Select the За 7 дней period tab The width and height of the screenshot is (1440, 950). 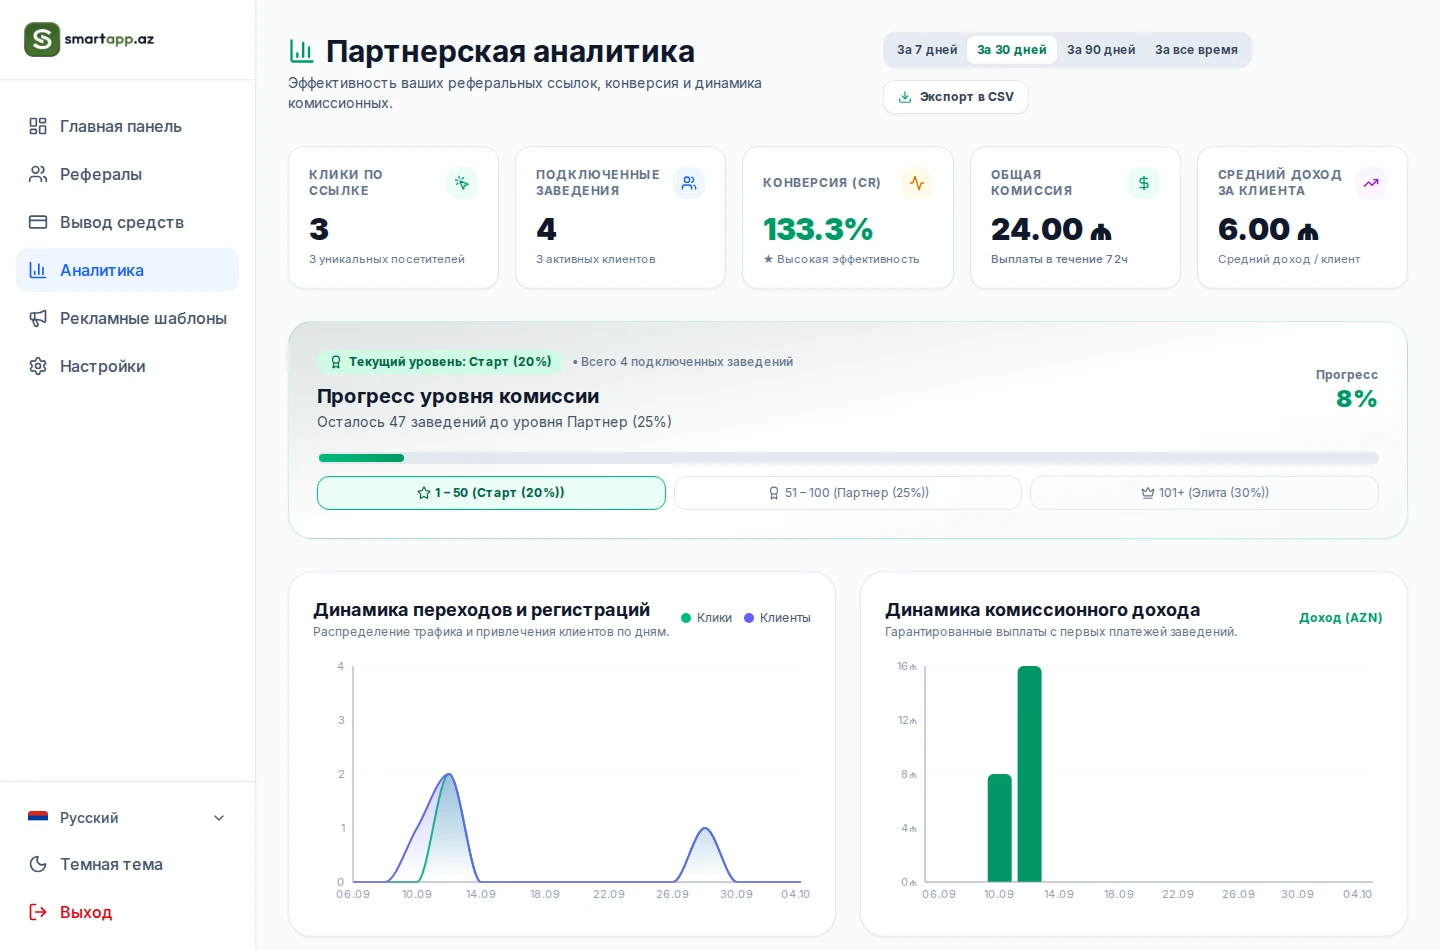pyautogui.click(x=927, y=50)
